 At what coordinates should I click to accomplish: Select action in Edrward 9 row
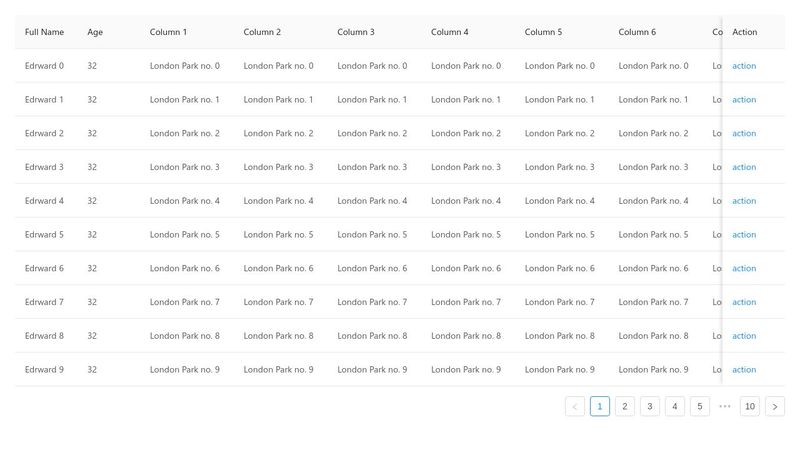(744, 370)
